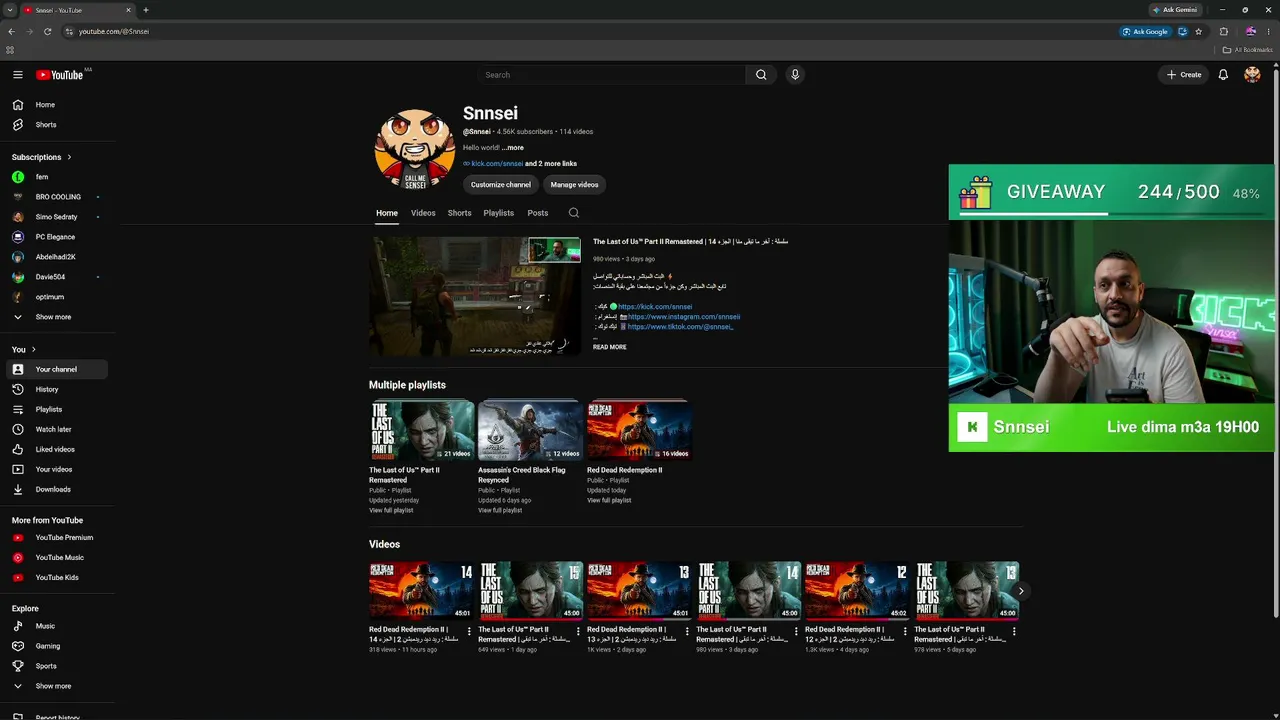Screen dimensions: 1280x720
Task: Expand the You section chevron
Action: point(34,350)
